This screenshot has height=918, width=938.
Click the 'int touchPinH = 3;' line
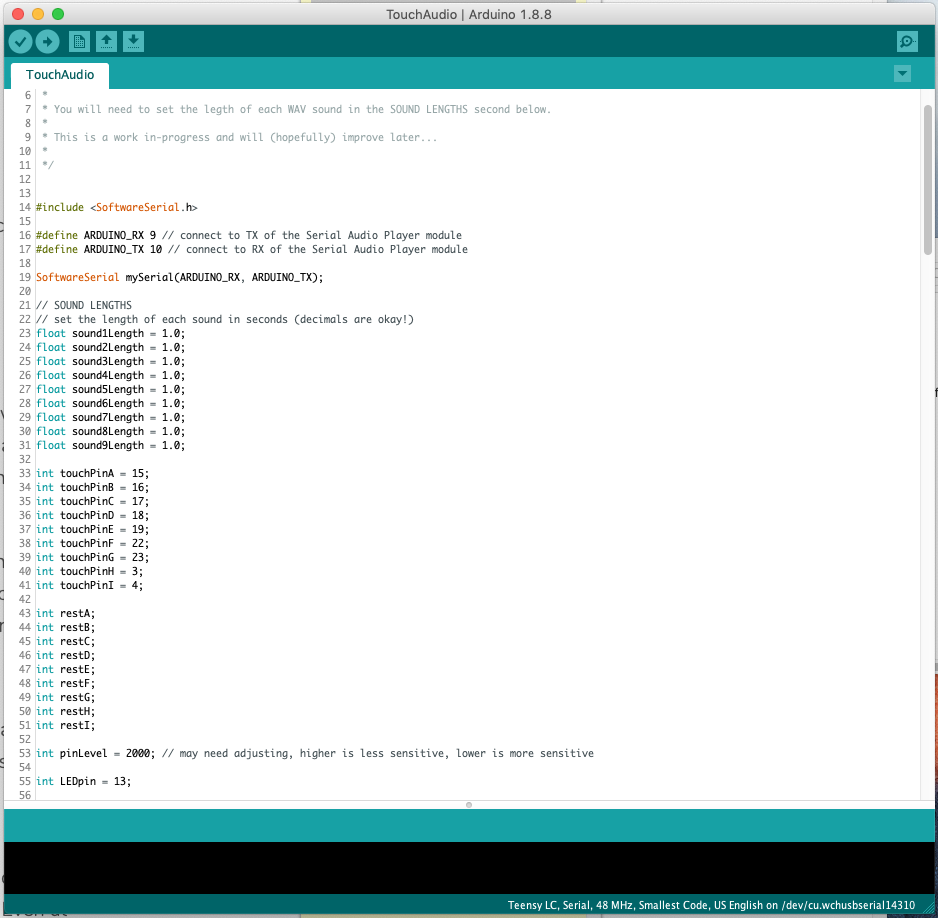(x=90, y=572)
